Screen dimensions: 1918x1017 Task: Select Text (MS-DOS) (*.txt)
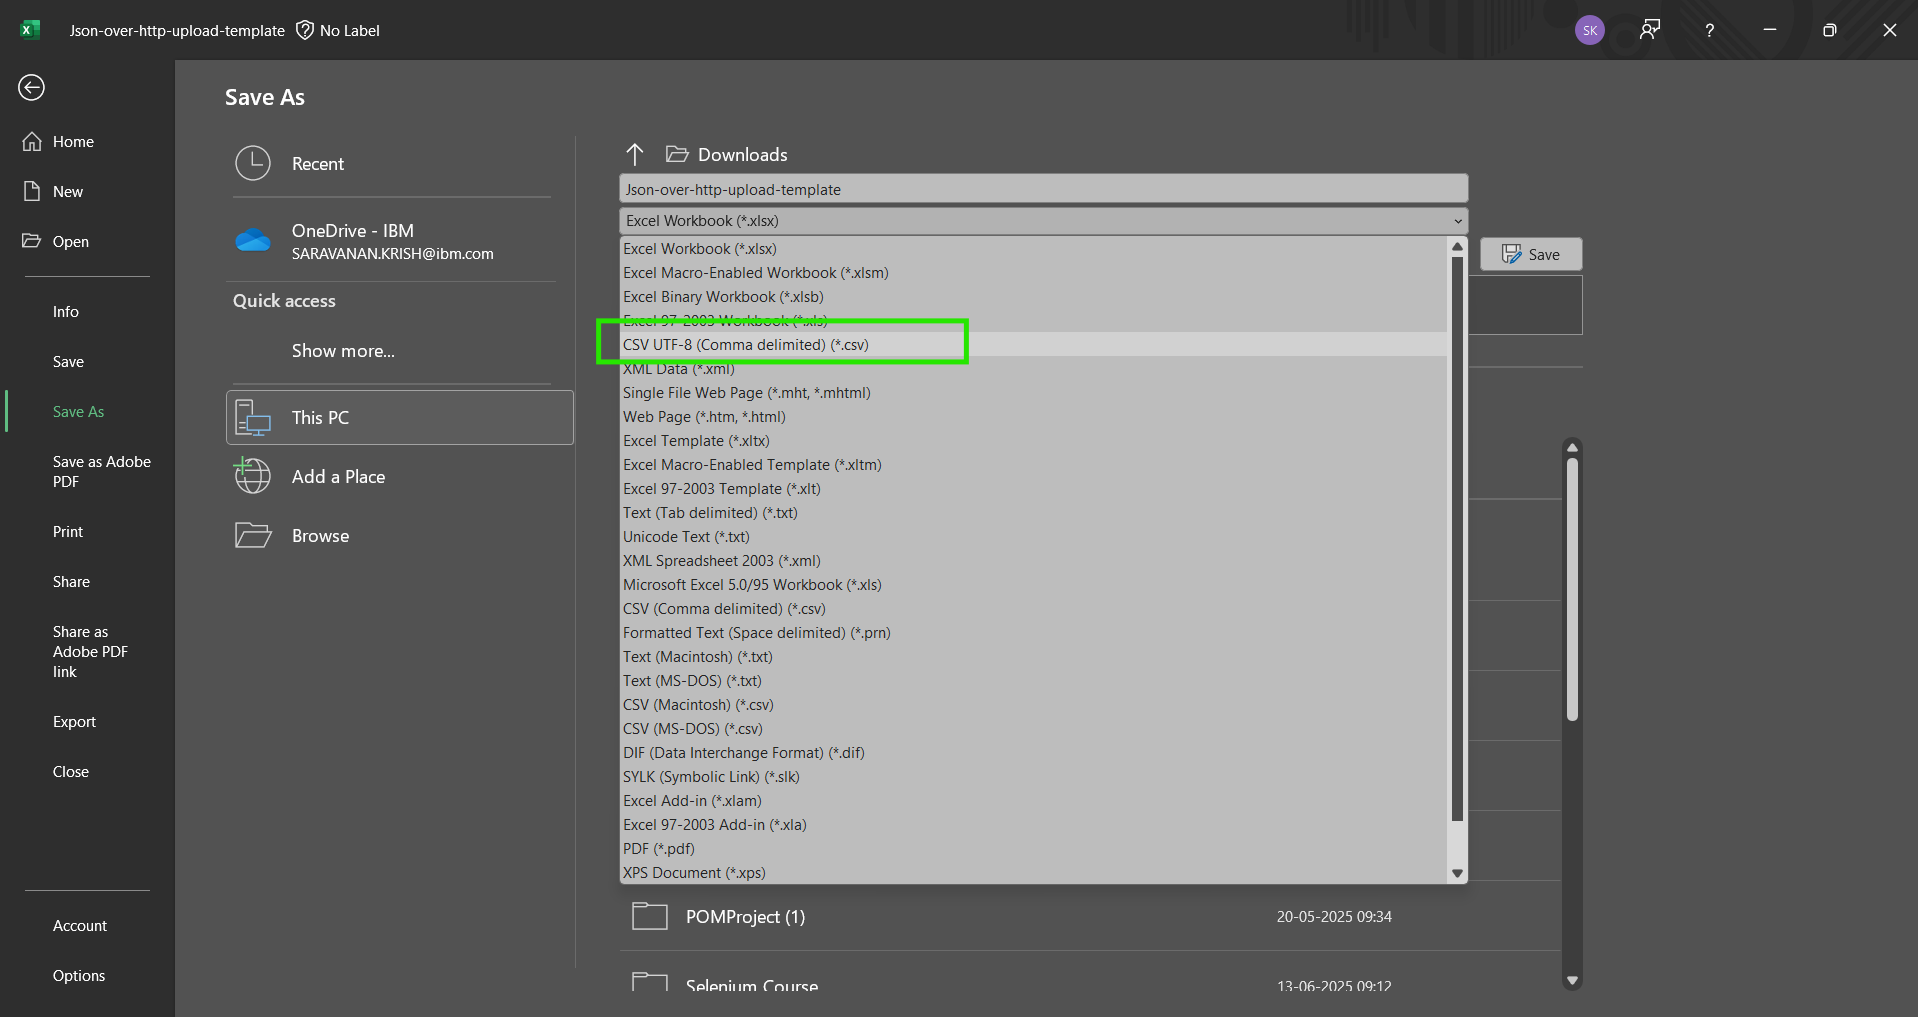[1033, 680]
